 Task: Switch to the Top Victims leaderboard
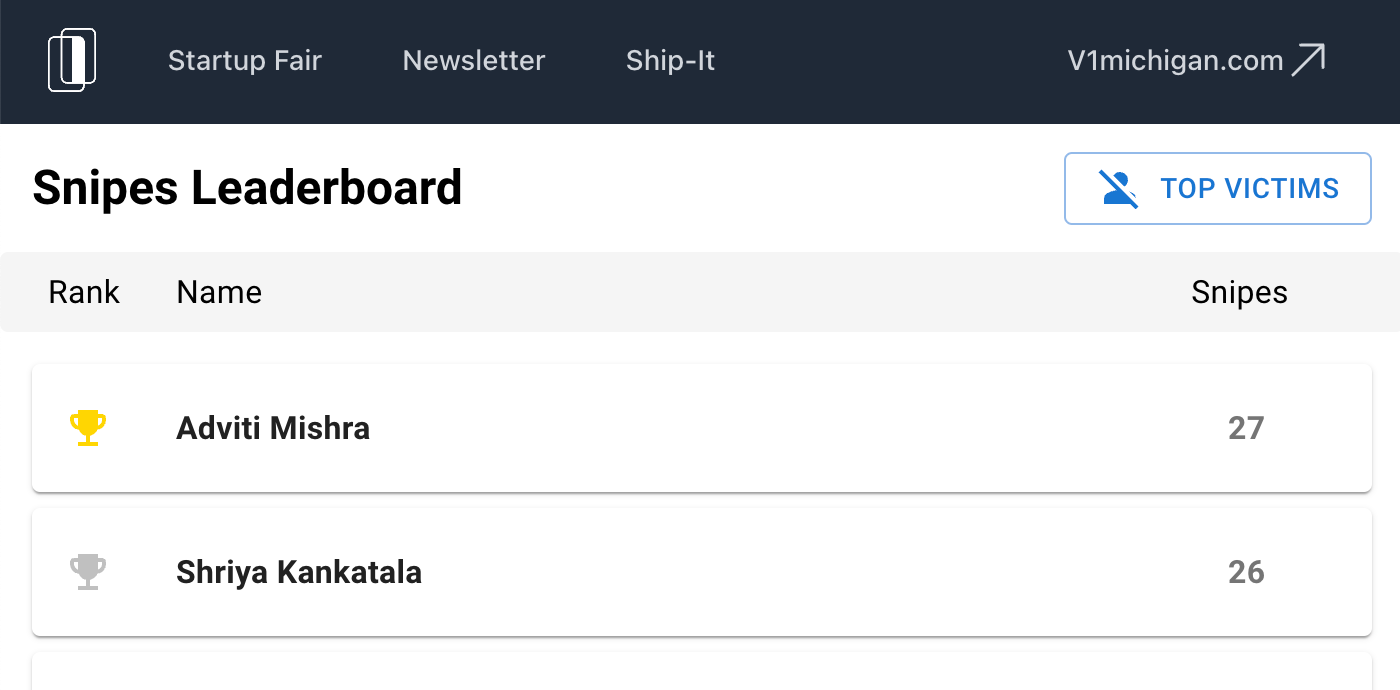click(1218, 188)
